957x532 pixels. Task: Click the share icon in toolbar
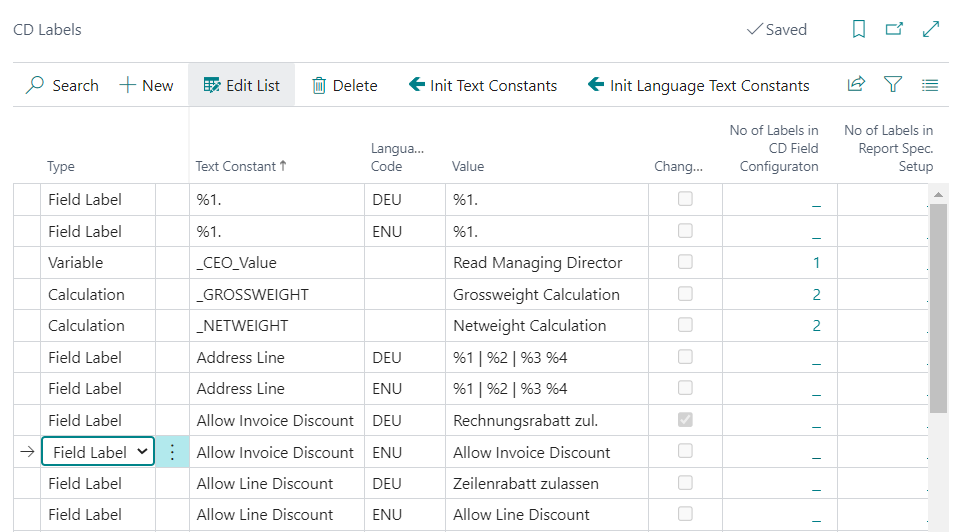856,84
